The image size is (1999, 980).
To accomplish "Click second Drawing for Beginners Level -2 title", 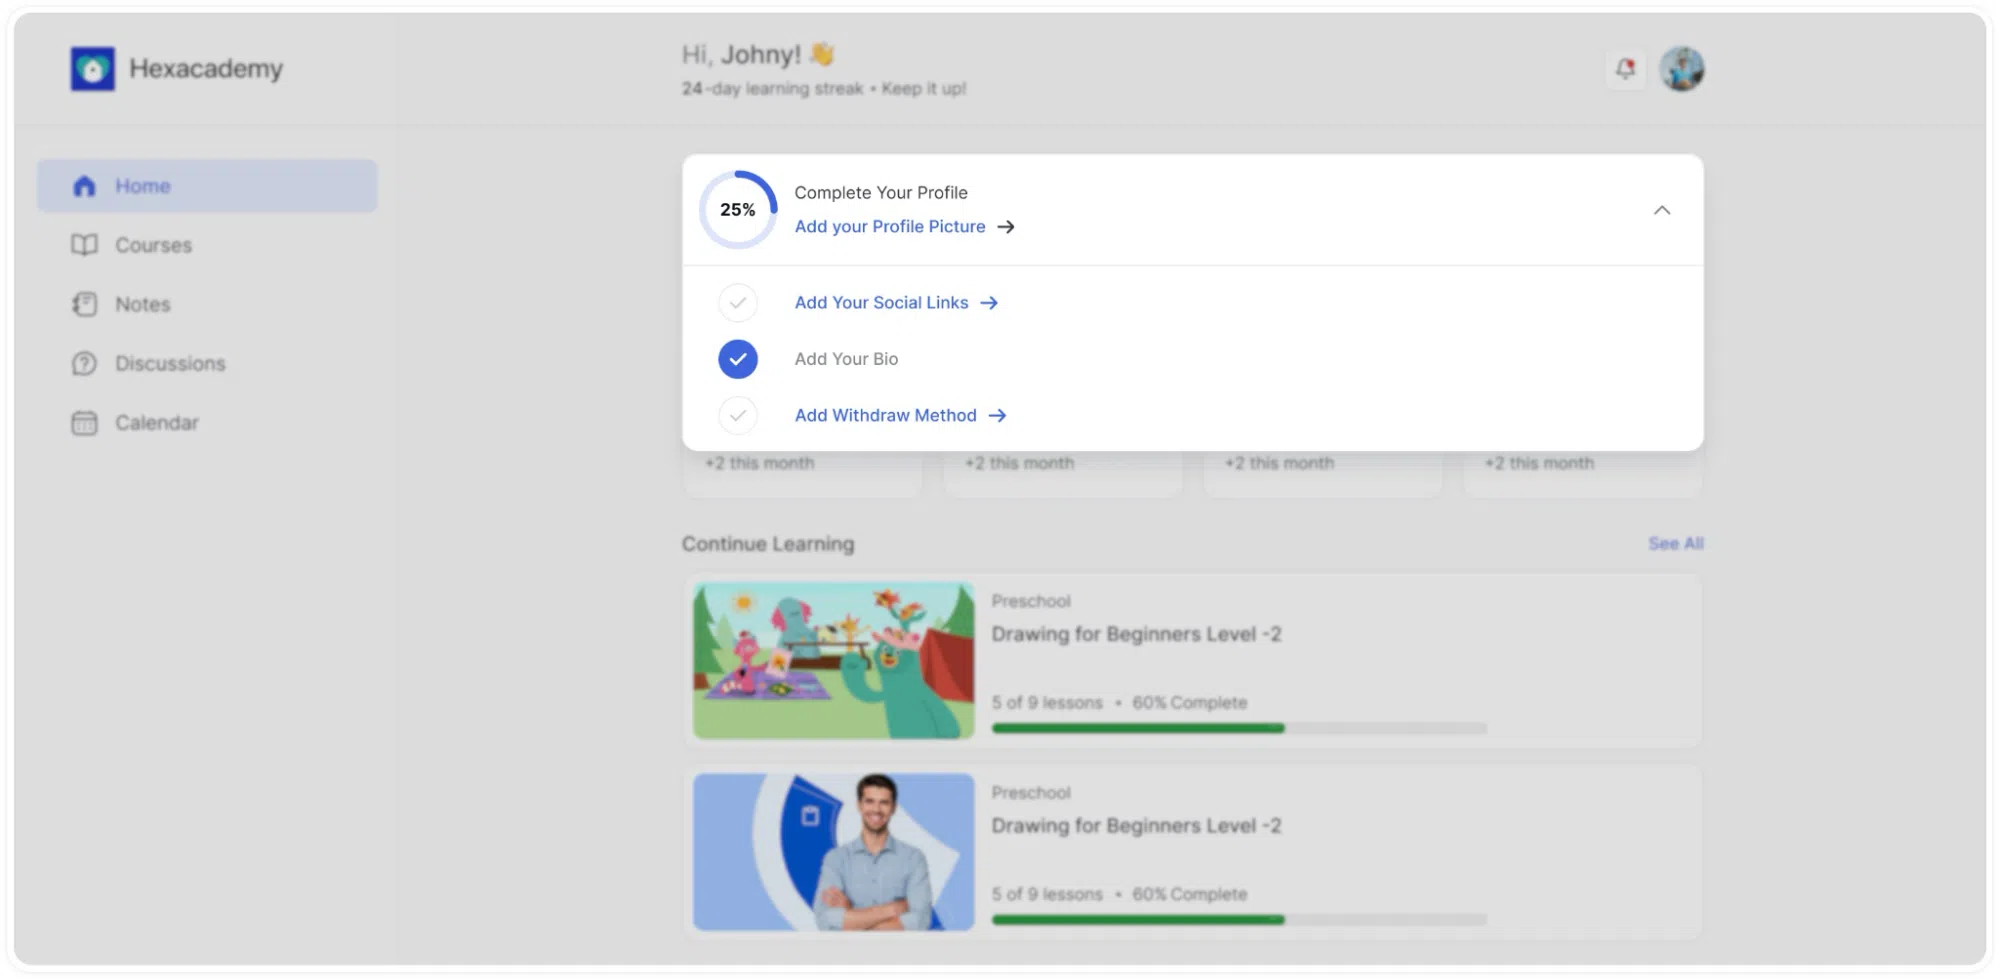I will pyautogui.click(x=1136, y=826).
